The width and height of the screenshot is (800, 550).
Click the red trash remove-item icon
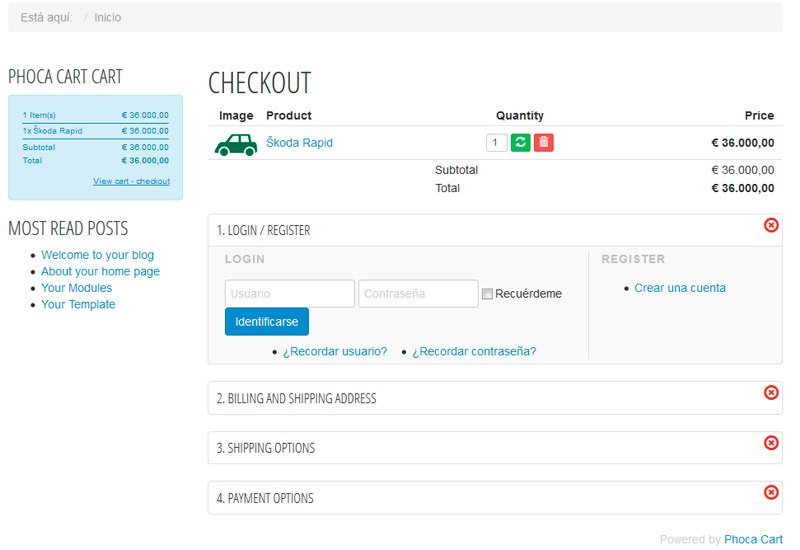544,142
